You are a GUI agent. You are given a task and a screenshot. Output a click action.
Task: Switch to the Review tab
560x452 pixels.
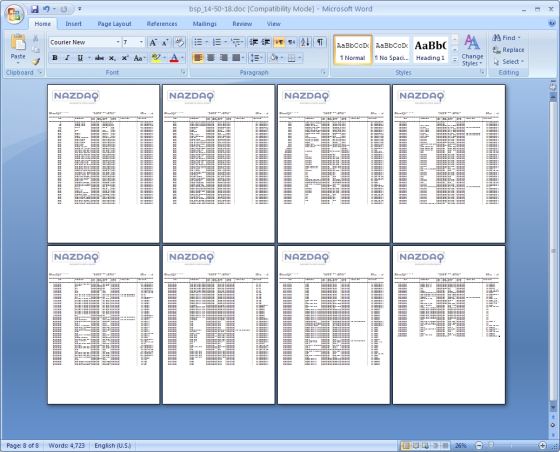click(242, 24)
